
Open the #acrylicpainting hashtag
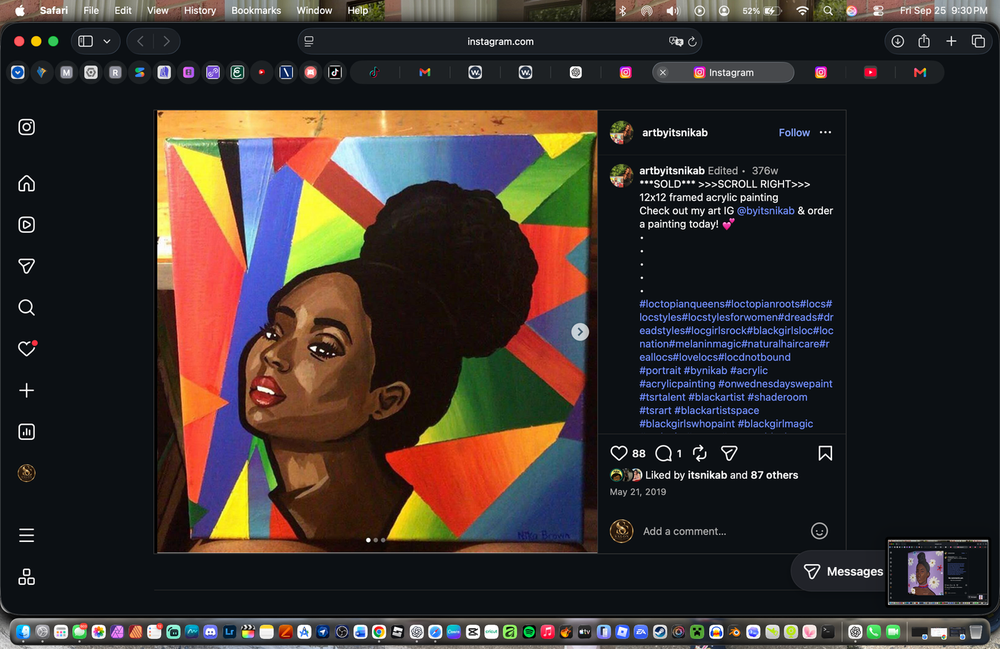click(x=677, y=384)
